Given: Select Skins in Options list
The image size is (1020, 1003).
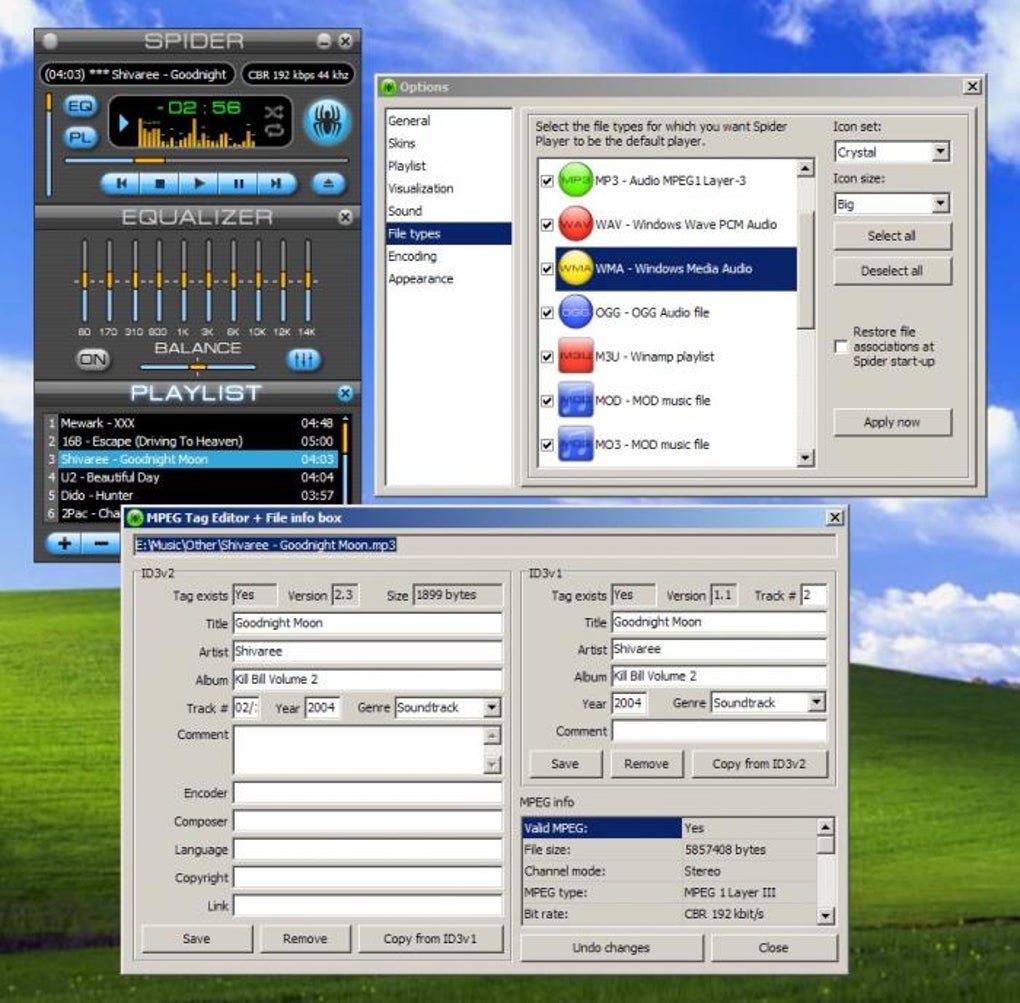Looking at the screenshot, I should (401, 143).
